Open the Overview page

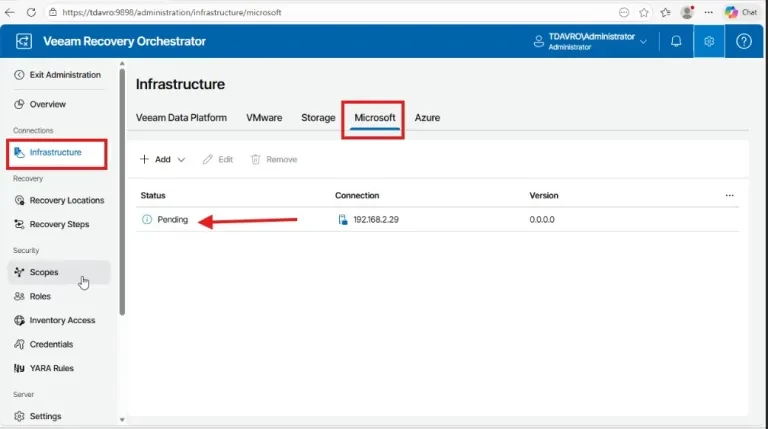pyautogui.click(x=48, y=104)
